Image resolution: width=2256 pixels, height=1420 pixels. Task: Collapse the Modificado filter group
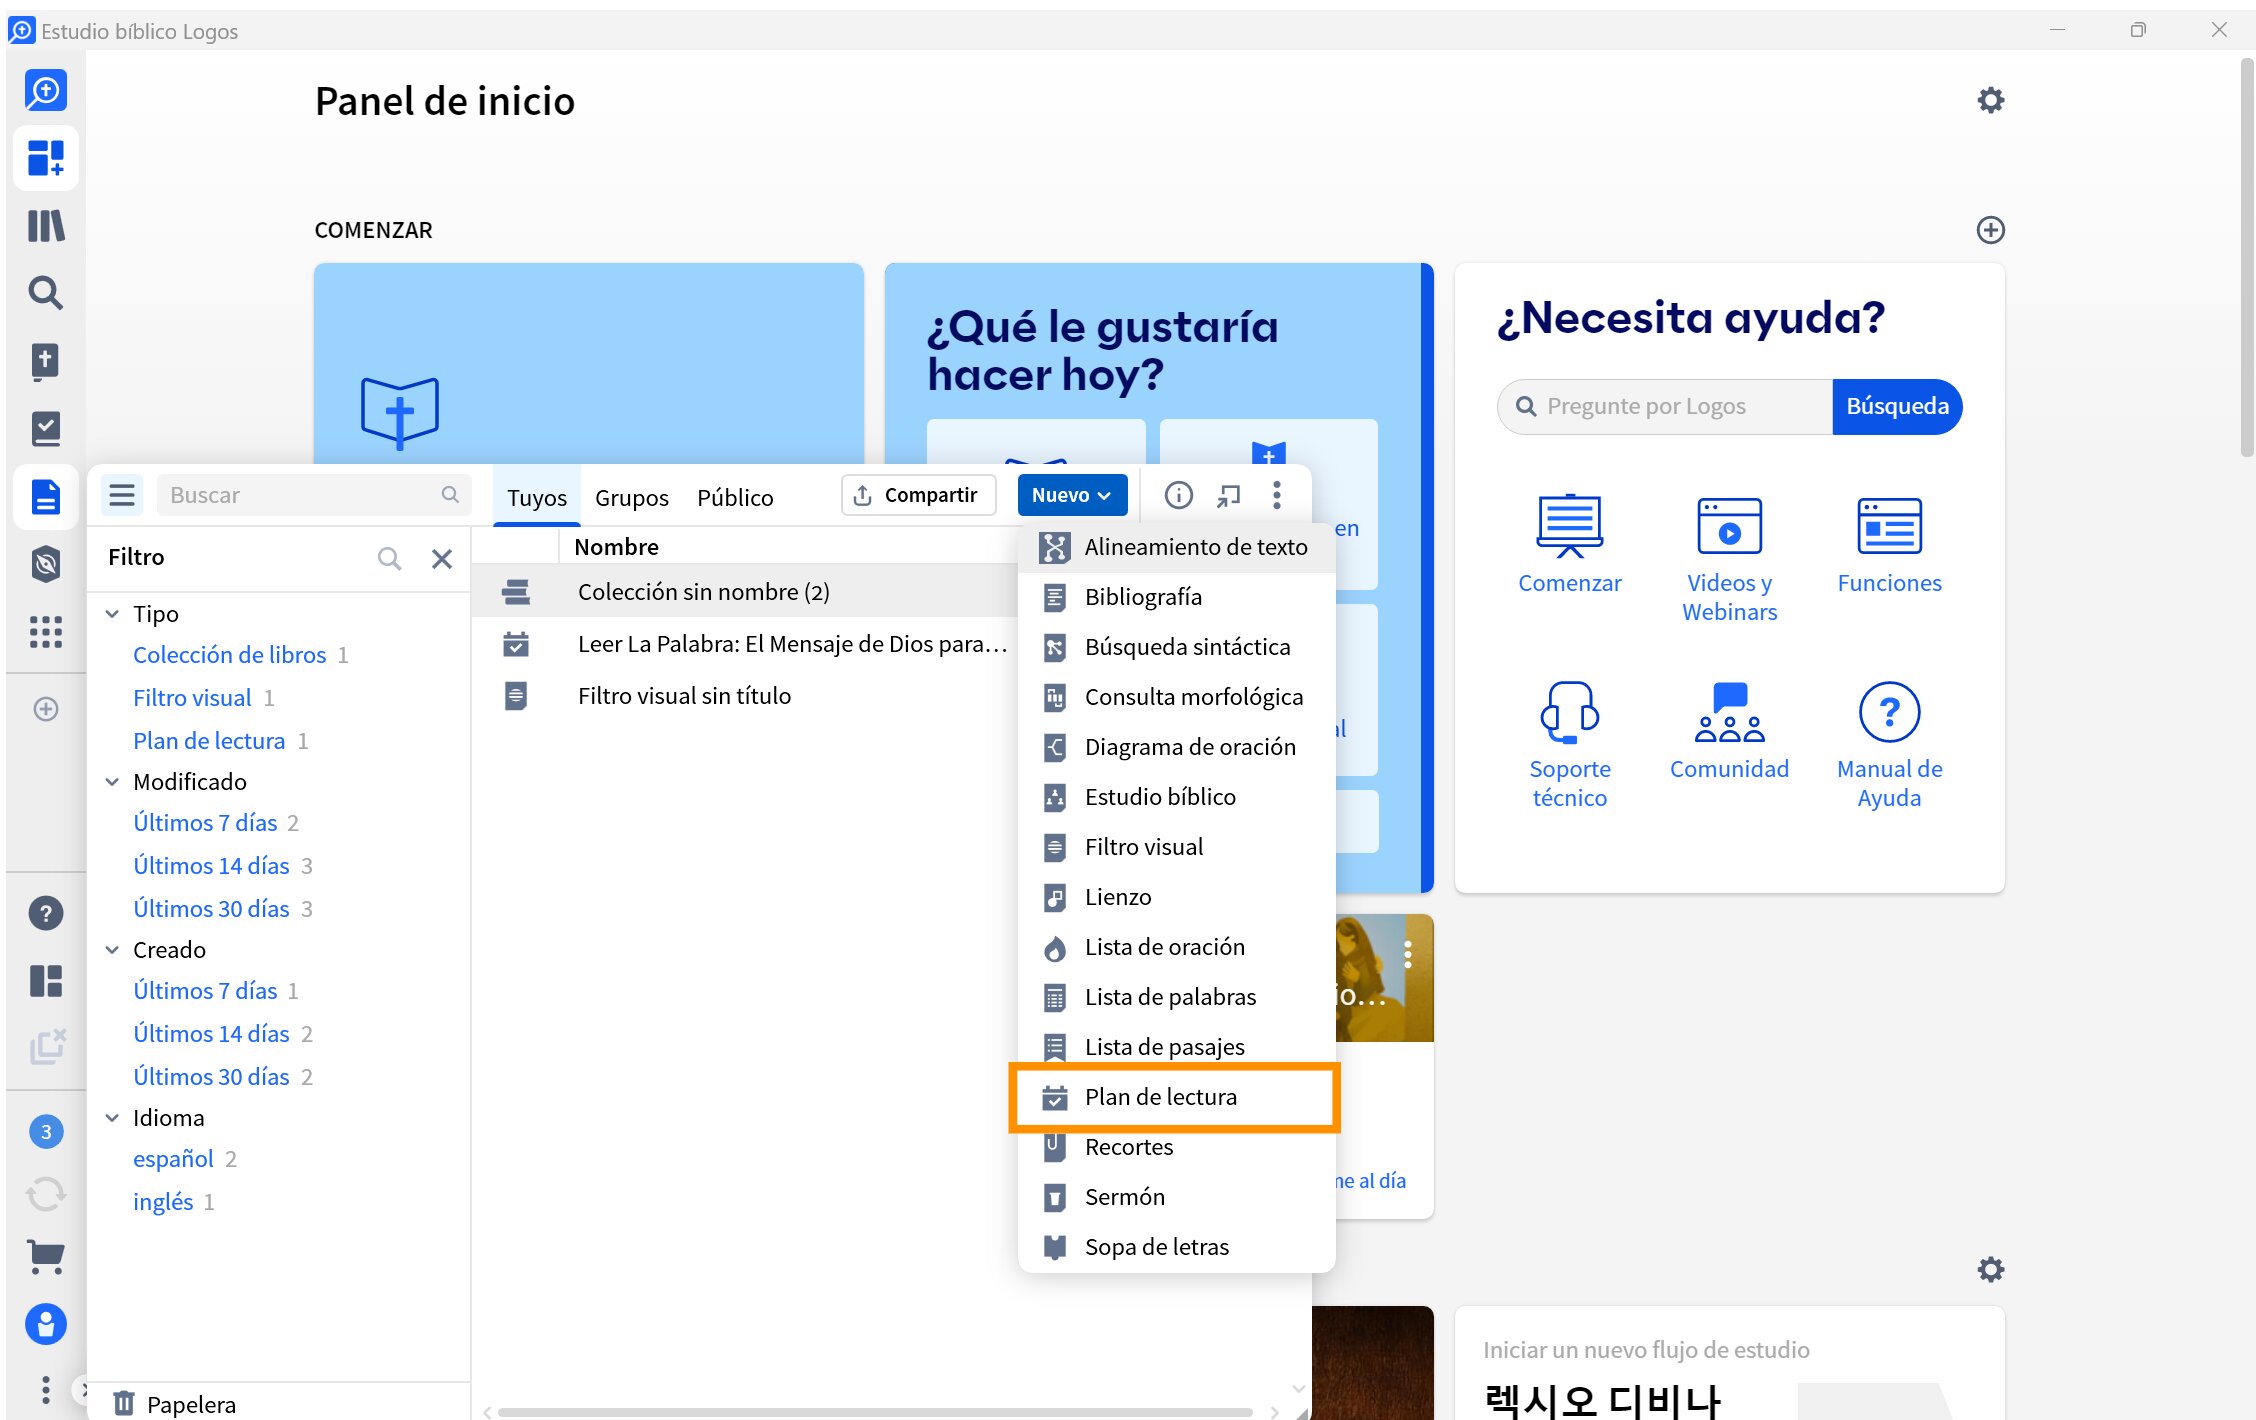point(113,782)
